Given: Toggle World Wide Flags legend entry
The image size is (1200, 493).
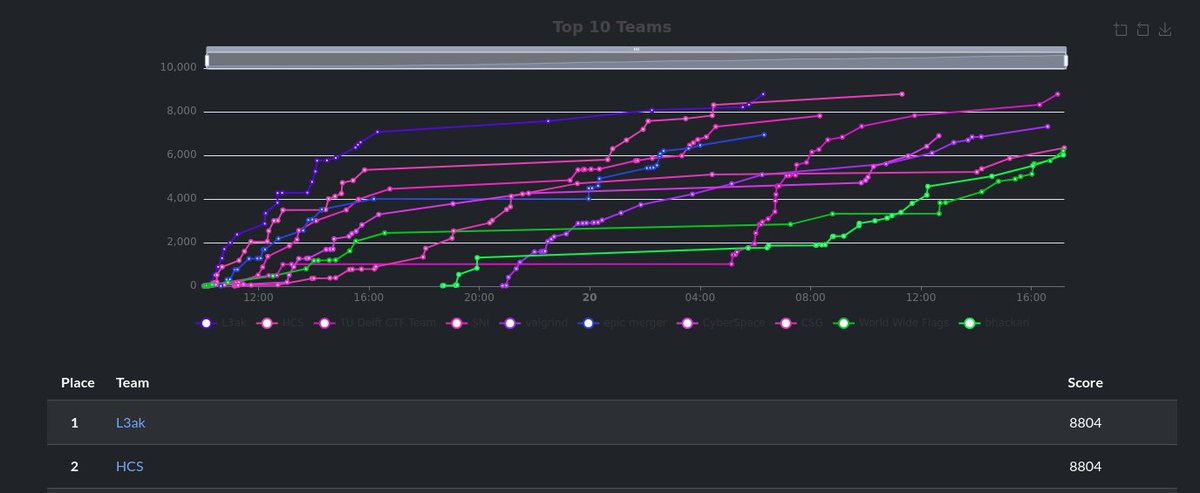Looking at the screenshot, I should [890, 324].
